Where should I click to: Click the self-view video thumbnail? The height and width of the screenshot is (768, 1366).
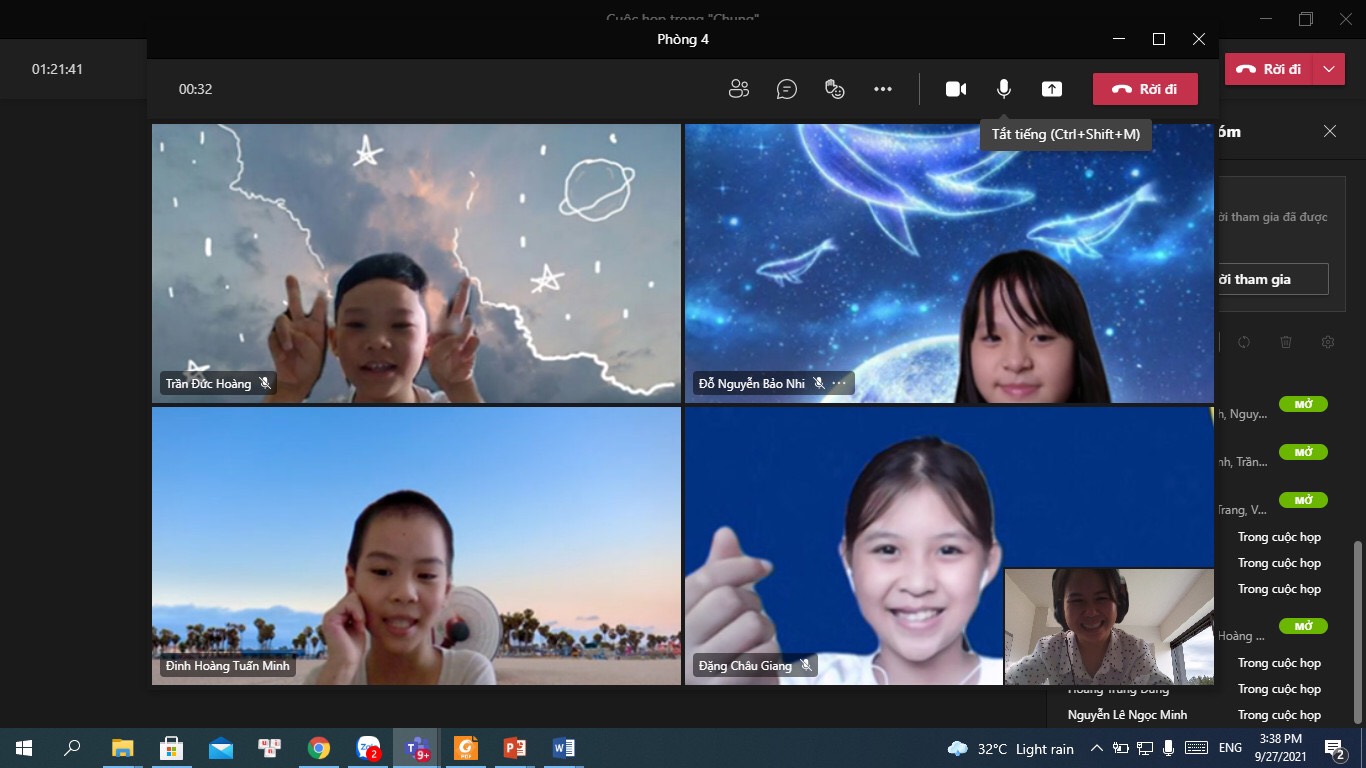(1108, 626)
